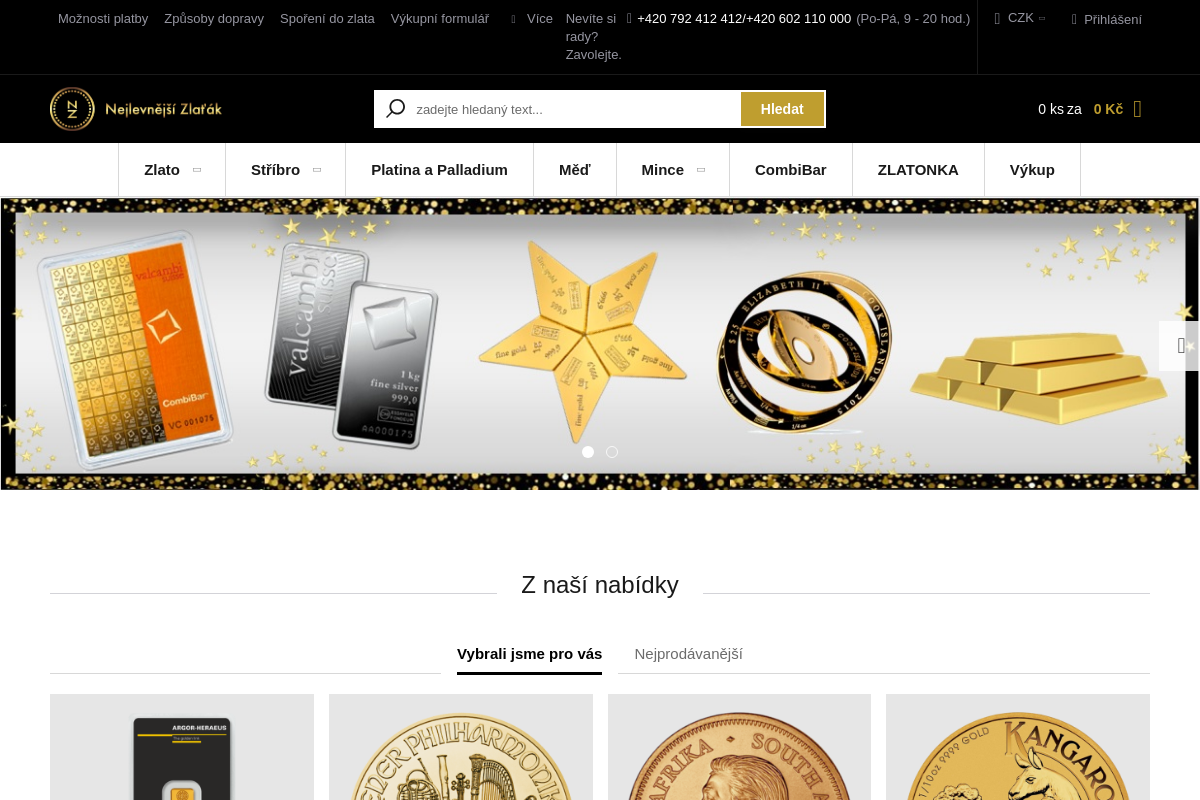This screenshot has width=1200, height=800.
Task: Open the shopping cart icon
Action: pyautogui.click(x=1137, y=109)
